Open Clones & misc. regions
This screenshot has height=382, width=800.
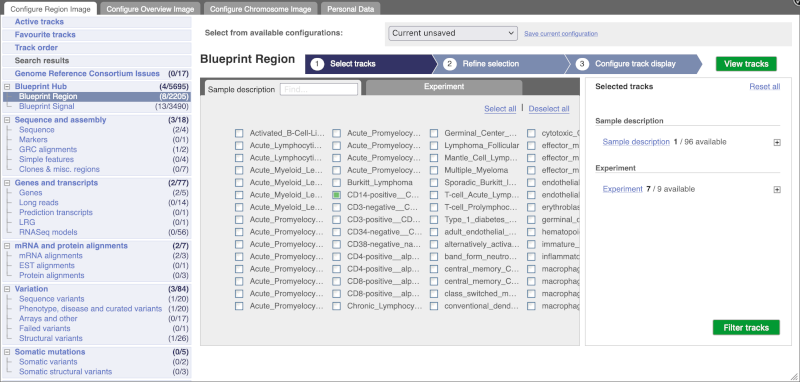coord(59,169)
